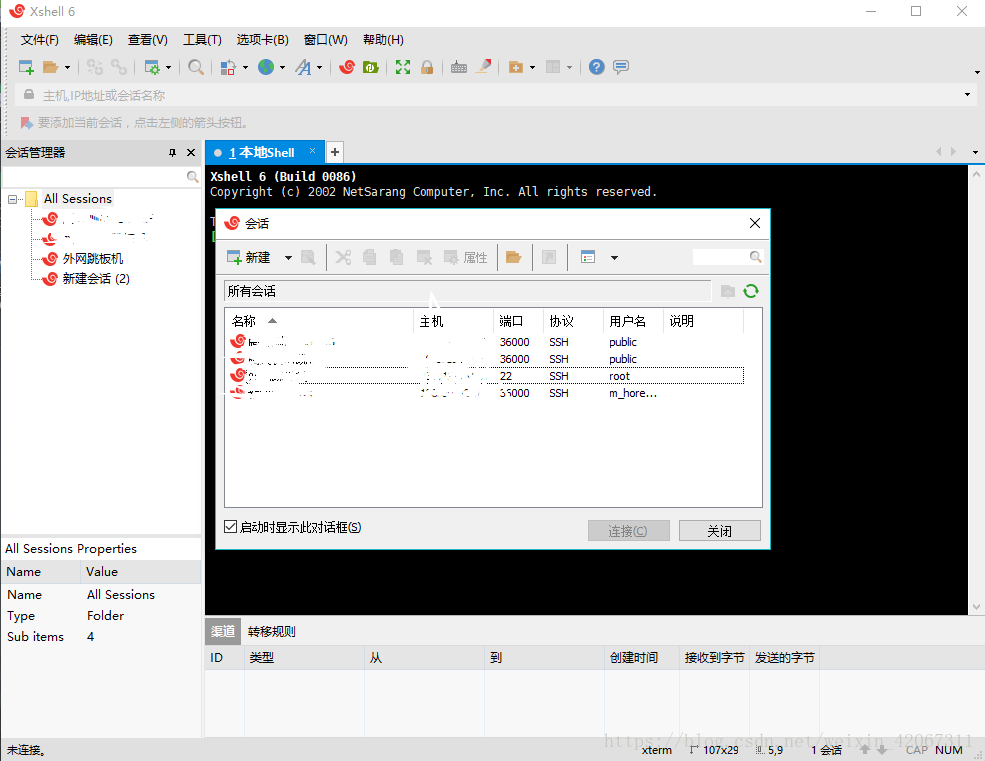Click the search icon in session manager panel
The width and height of the screenshot is (985, 761).
pos(192,177)
